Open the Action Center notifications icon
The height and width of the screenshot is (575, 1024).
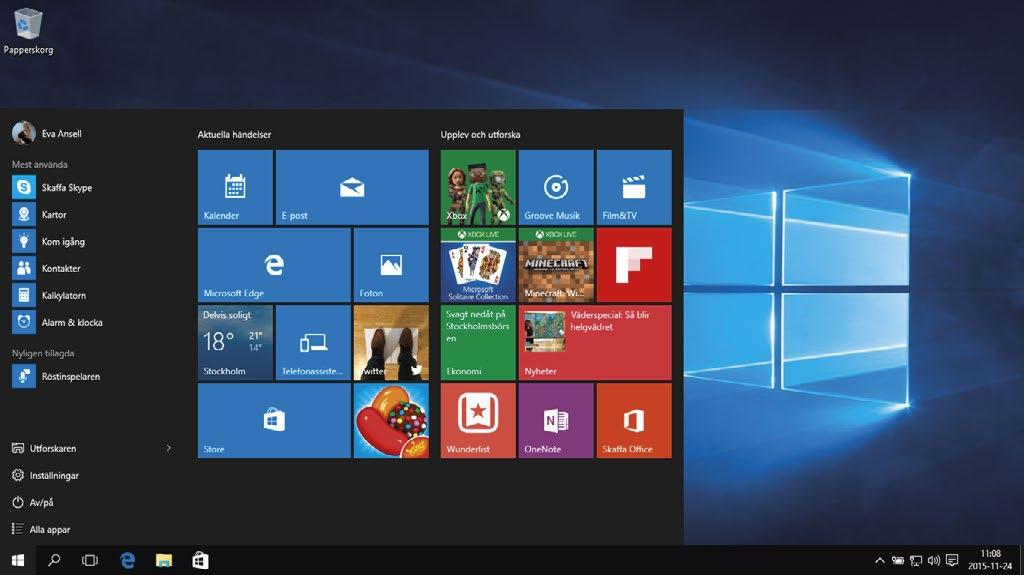click(x=952, y=561)
